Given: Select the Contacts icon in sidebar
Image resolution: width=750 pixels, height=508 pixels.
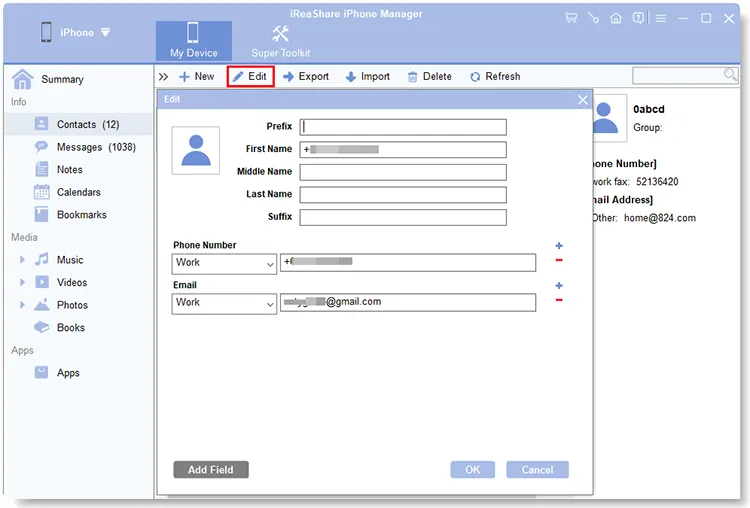Looking at the screenshot, I should (x=42, y=124).
